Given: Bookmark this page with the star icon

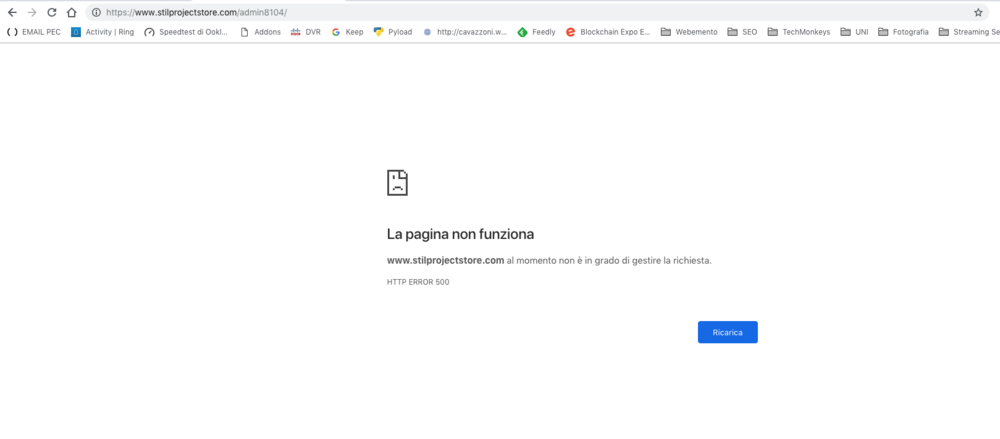Looking at the screenshot, I should [978, 12].
